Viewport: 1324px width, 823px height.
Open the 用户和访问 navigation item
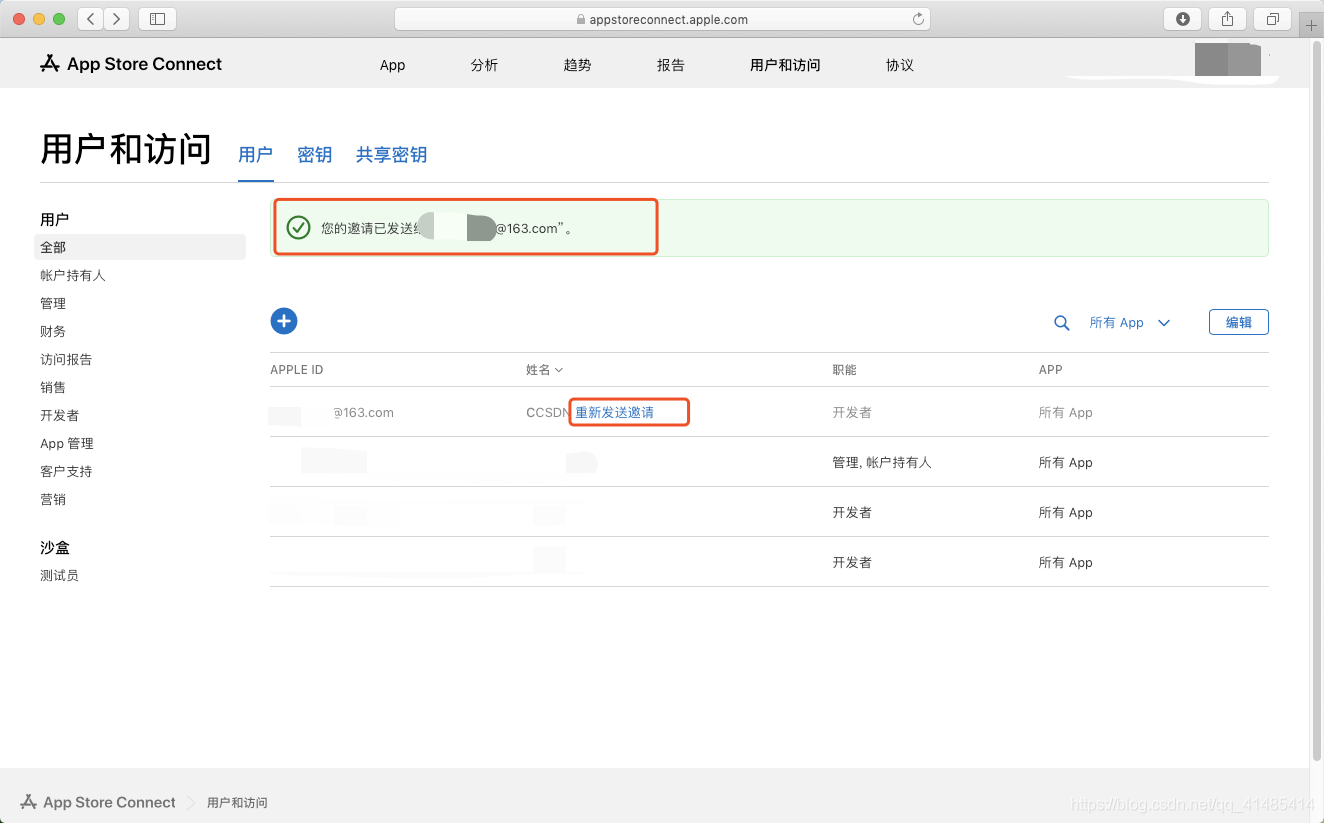(x=785, y=65)
